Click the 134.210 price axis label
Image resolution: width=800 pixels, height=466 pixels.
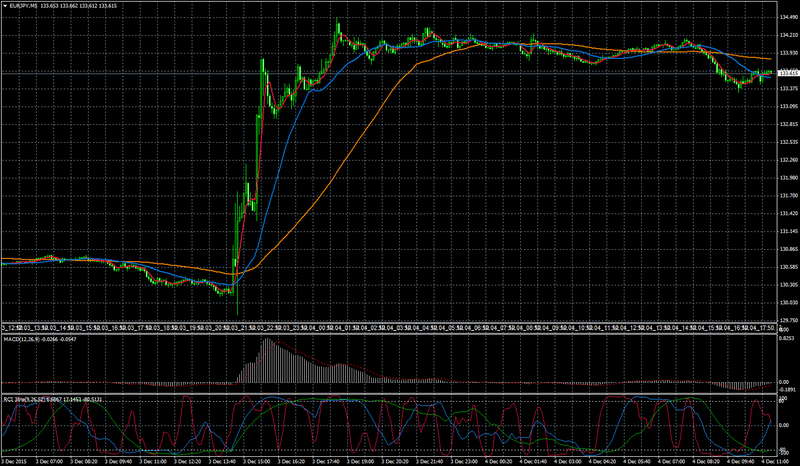[x=788, y=35]
